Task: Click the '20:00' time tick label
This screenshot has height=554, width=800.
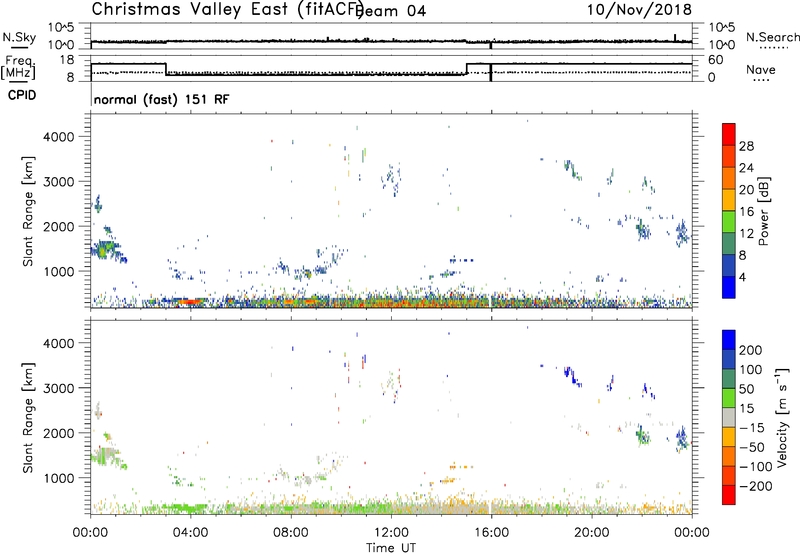Action: tap(591, 533)
